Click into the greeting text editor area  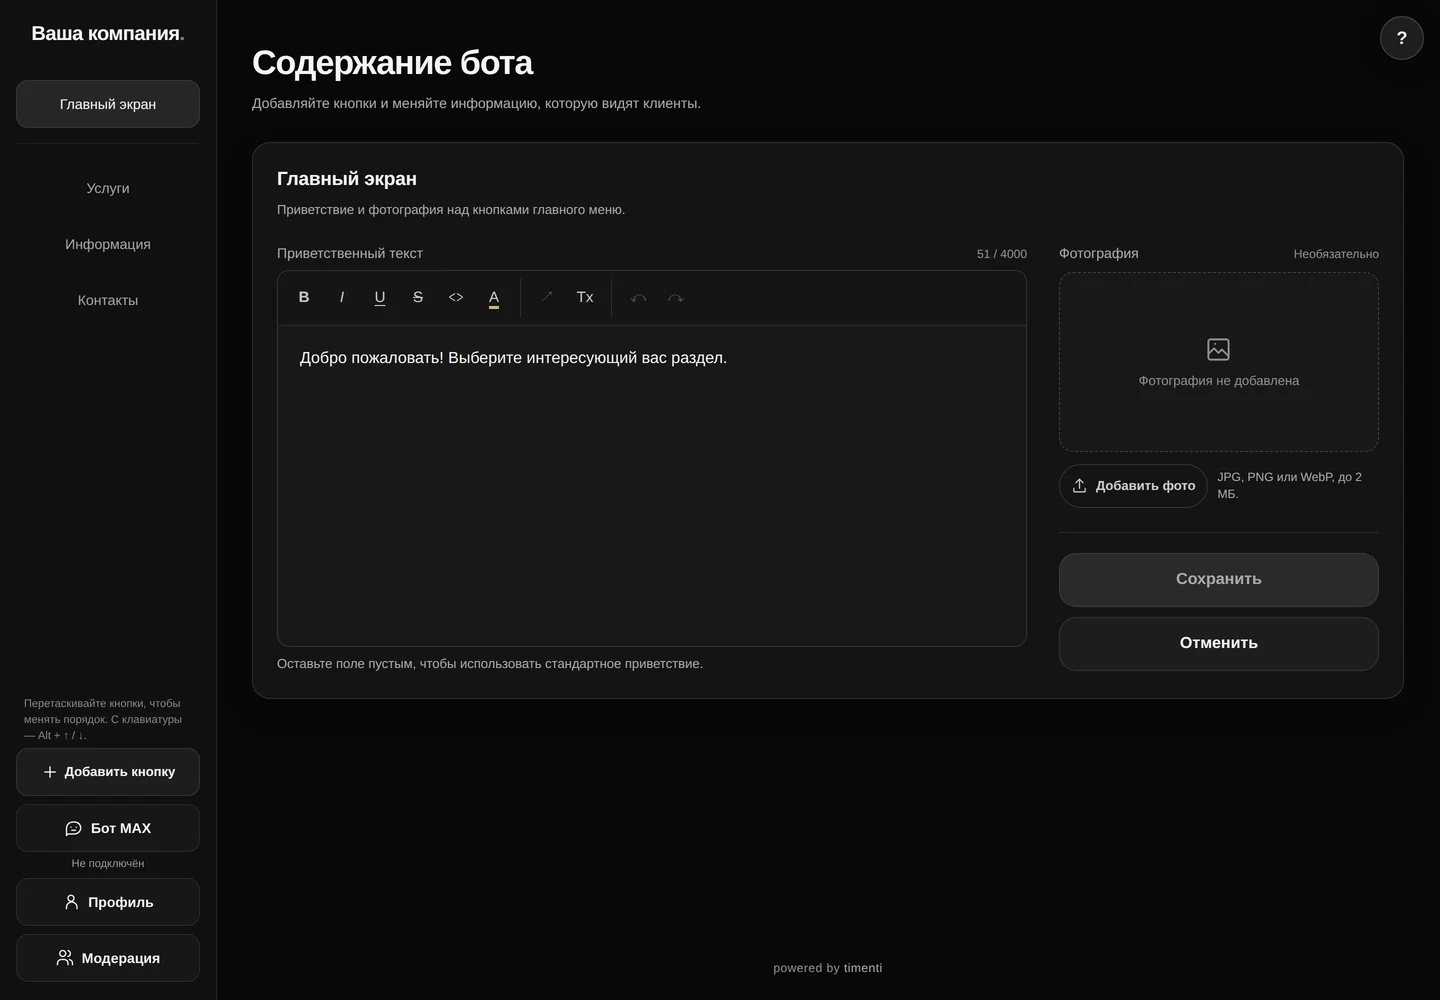652,486
